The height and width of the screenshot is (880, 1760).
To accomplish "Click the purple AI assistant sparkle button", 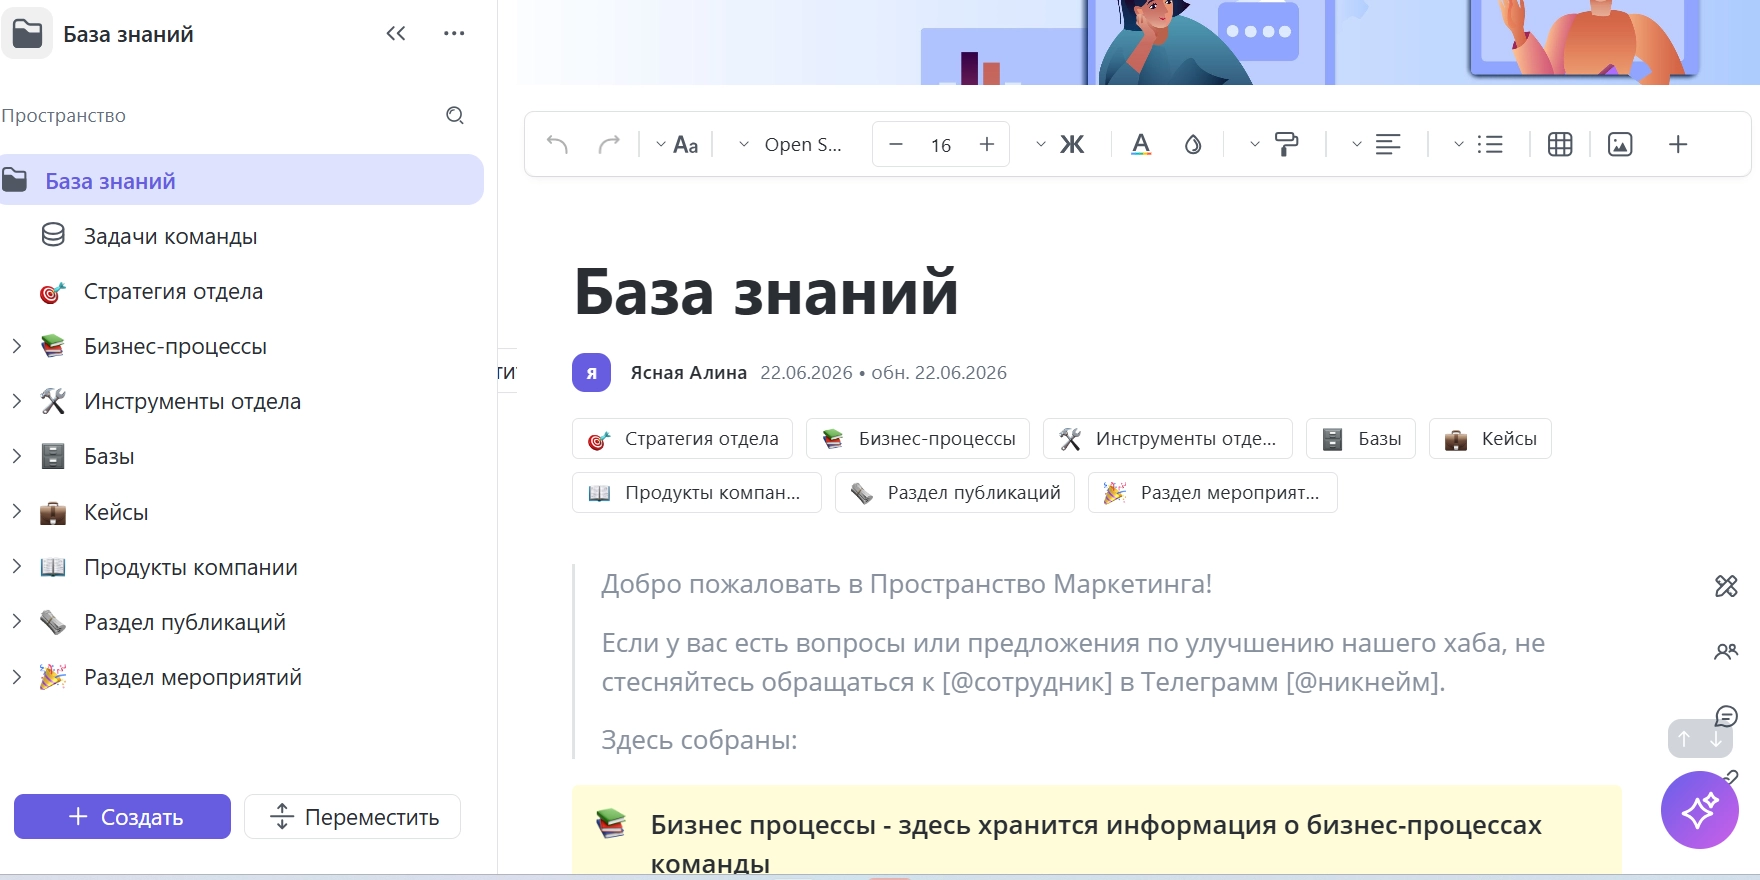I will [1699, 810].
